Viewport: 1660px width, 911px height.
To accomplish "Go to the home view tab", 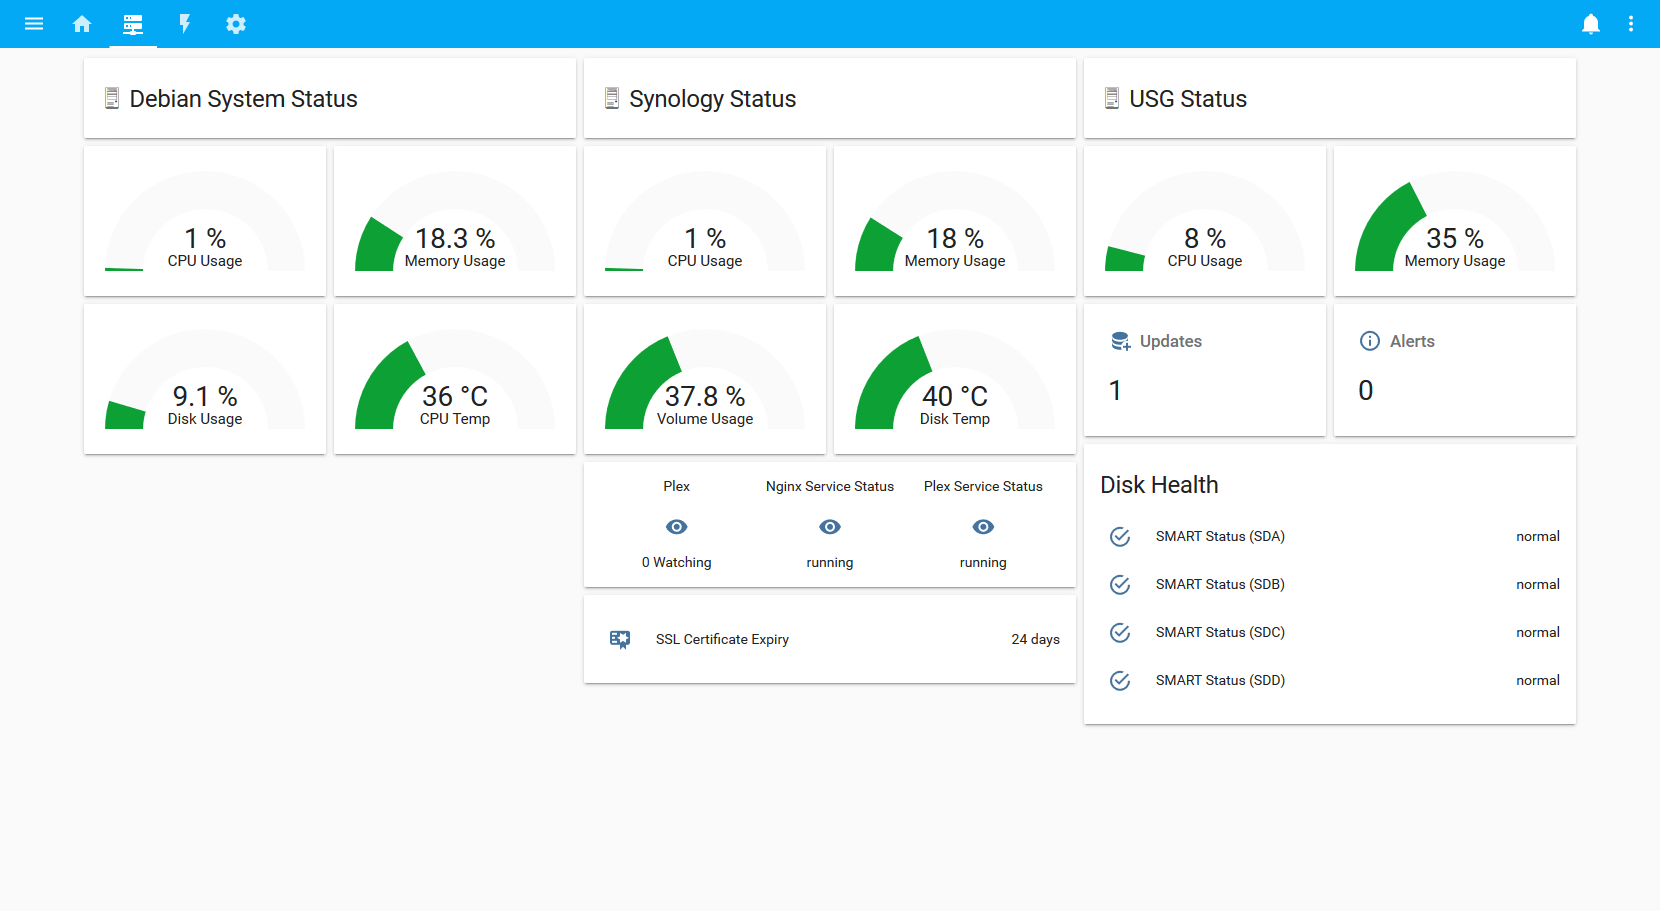I will pyautogui.click(x=82, y=24).
